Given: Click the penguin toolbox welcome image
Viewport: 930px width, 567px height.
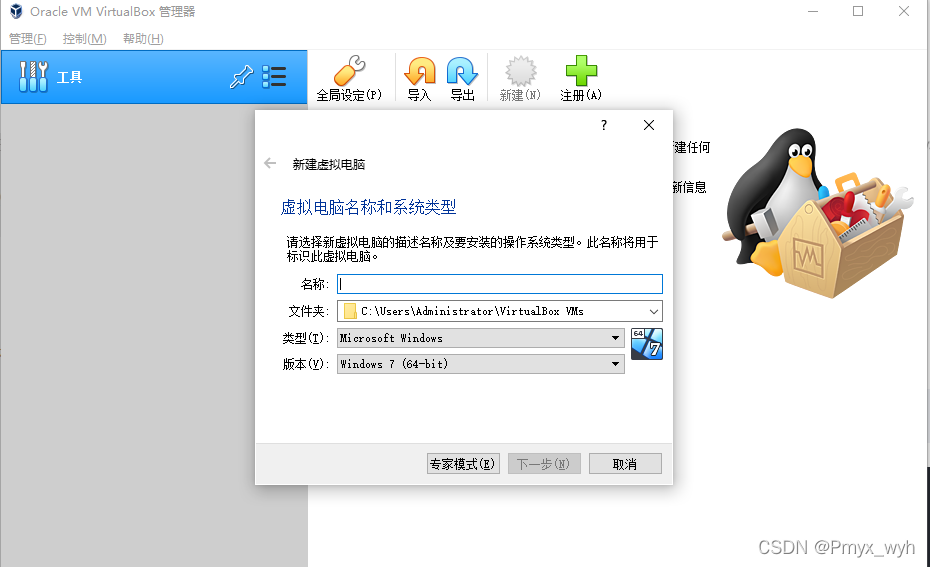Looking at the screenshot, I should click(x=817, y=212).
